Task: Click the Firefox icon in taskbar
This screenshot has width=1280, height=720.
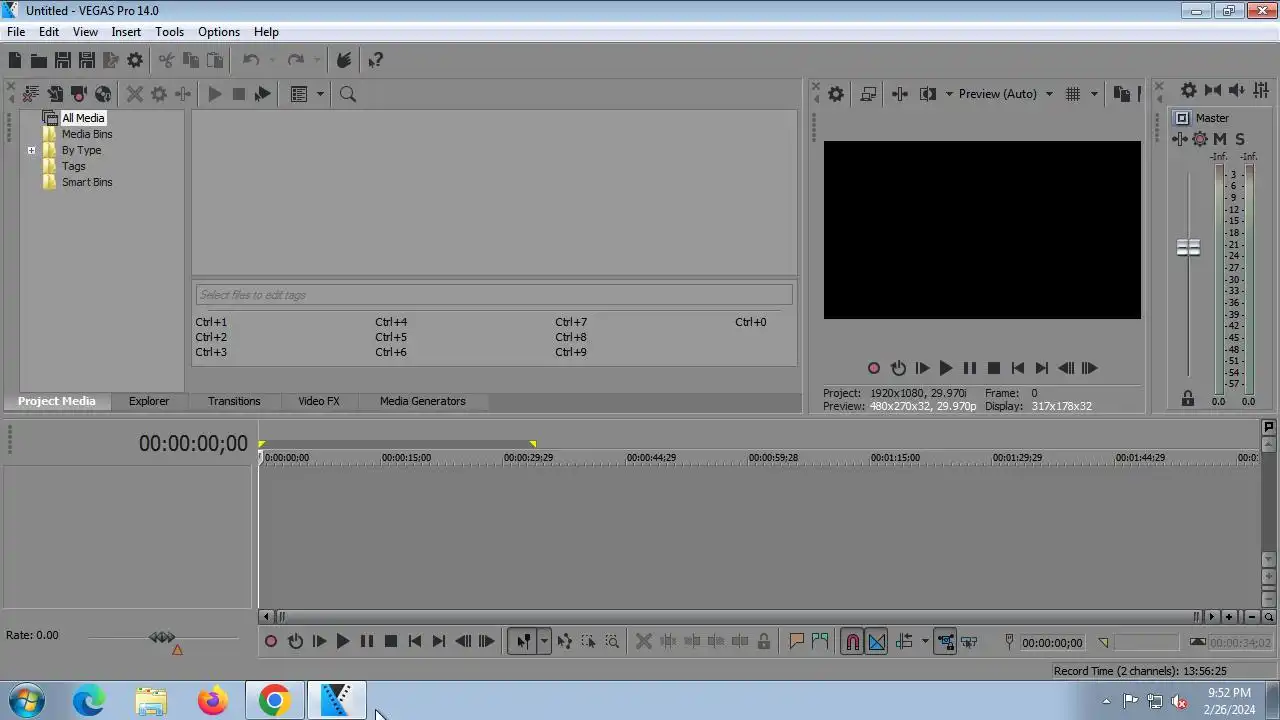Action: coord(212,701)
